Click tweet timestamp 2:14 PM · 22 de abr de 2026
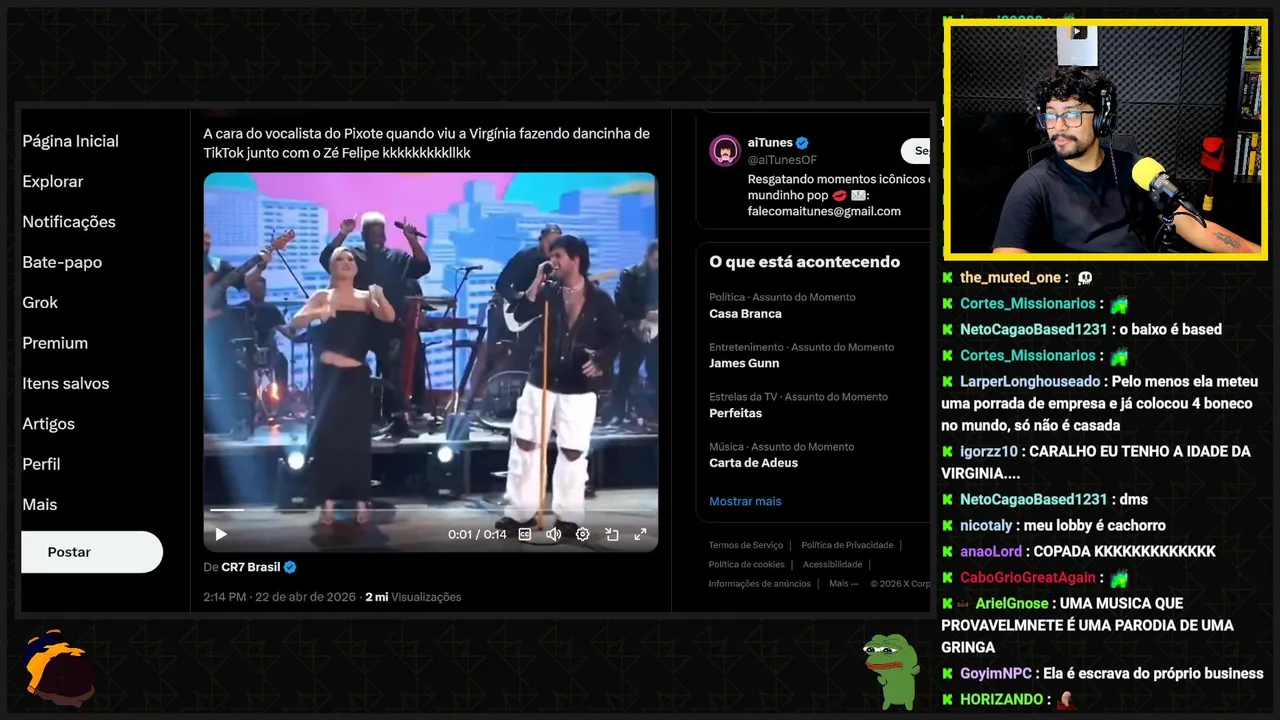This screenshot has height=720, width=1280. tap(279, 597)
